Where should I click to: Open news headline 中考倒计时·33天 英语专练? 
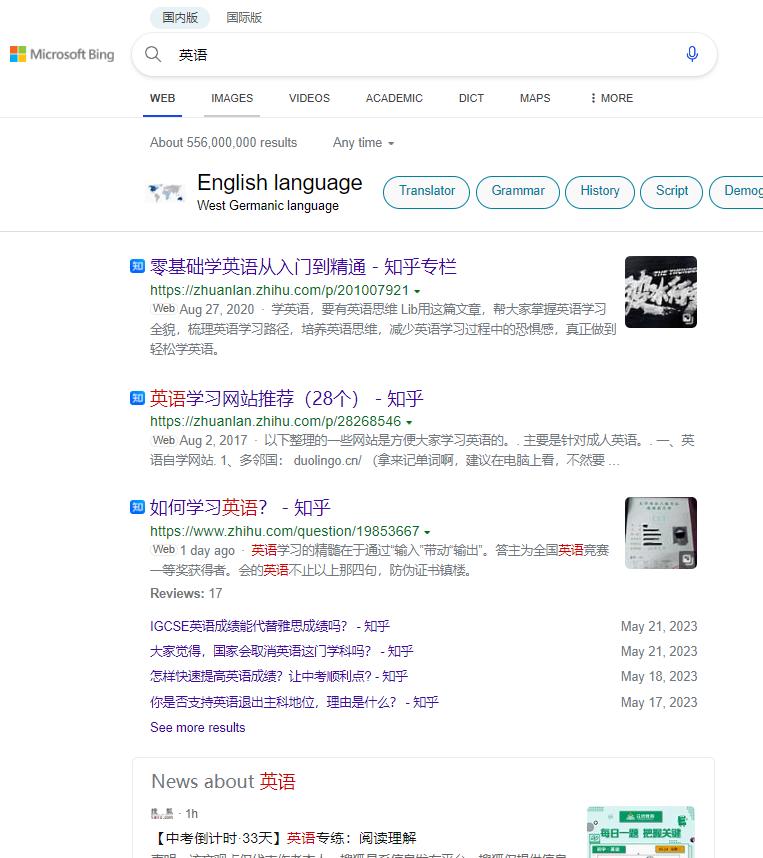284,838
